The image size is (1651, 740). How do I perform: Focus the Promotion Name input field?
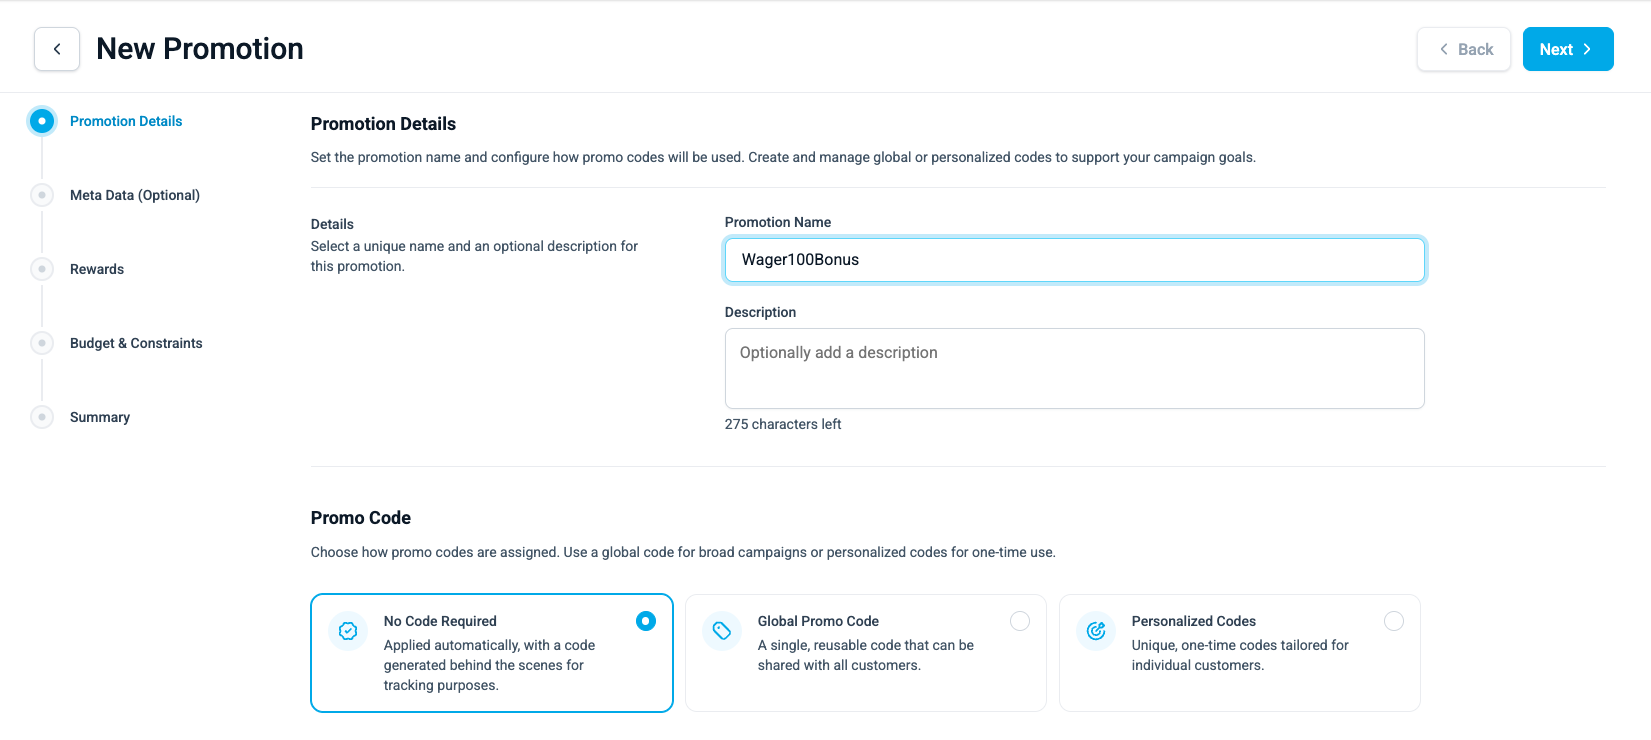tap(1074, 260)
